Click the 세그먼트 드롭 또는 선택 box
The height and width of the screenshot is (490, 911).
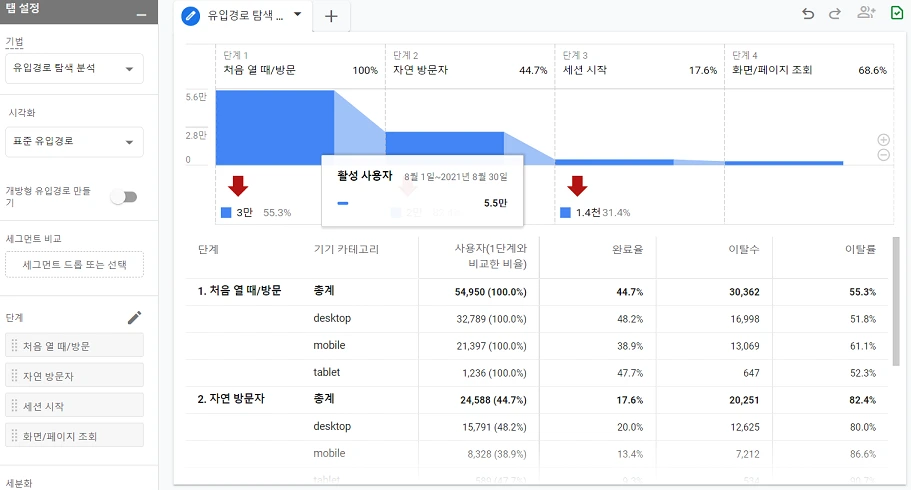[74, 264]
